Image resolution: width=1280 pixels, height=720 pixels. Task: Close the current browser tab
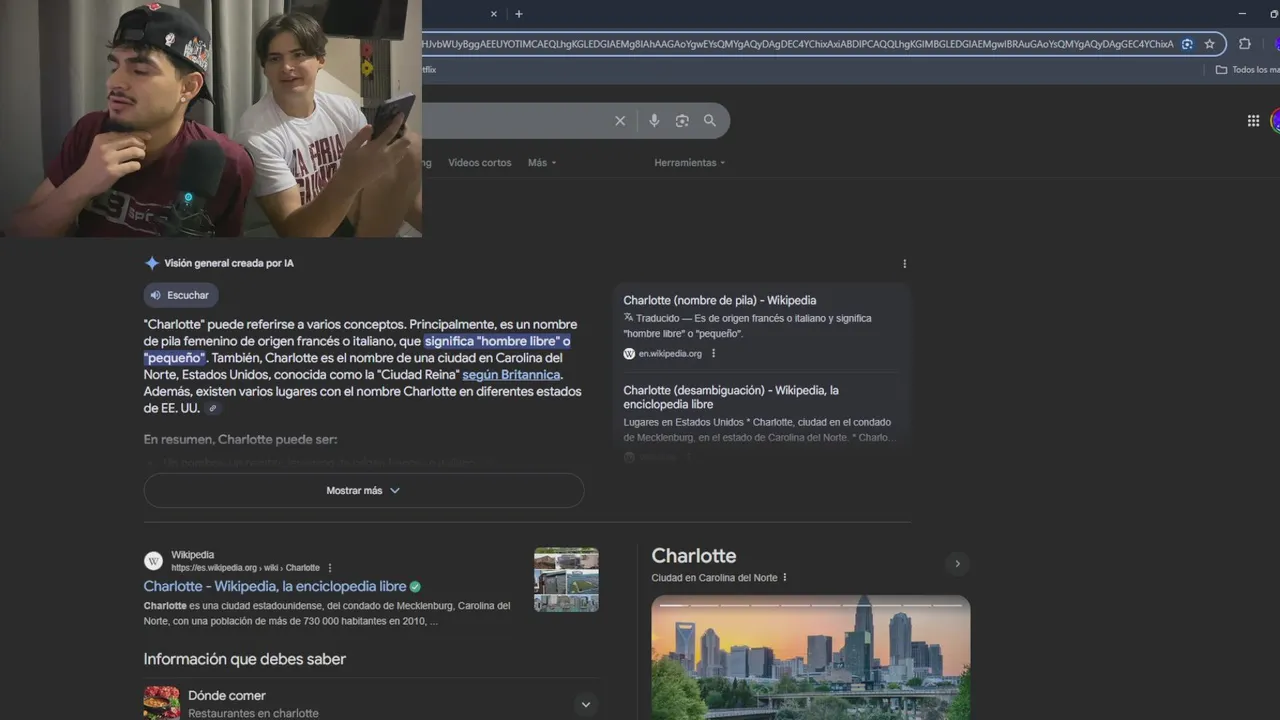coord(494,14)
